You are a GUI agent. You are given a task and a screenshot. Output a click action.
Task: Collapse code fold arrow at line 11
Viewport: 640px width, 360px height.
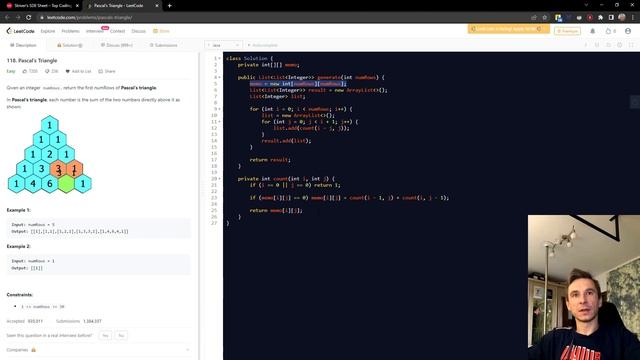coord(220,122)
